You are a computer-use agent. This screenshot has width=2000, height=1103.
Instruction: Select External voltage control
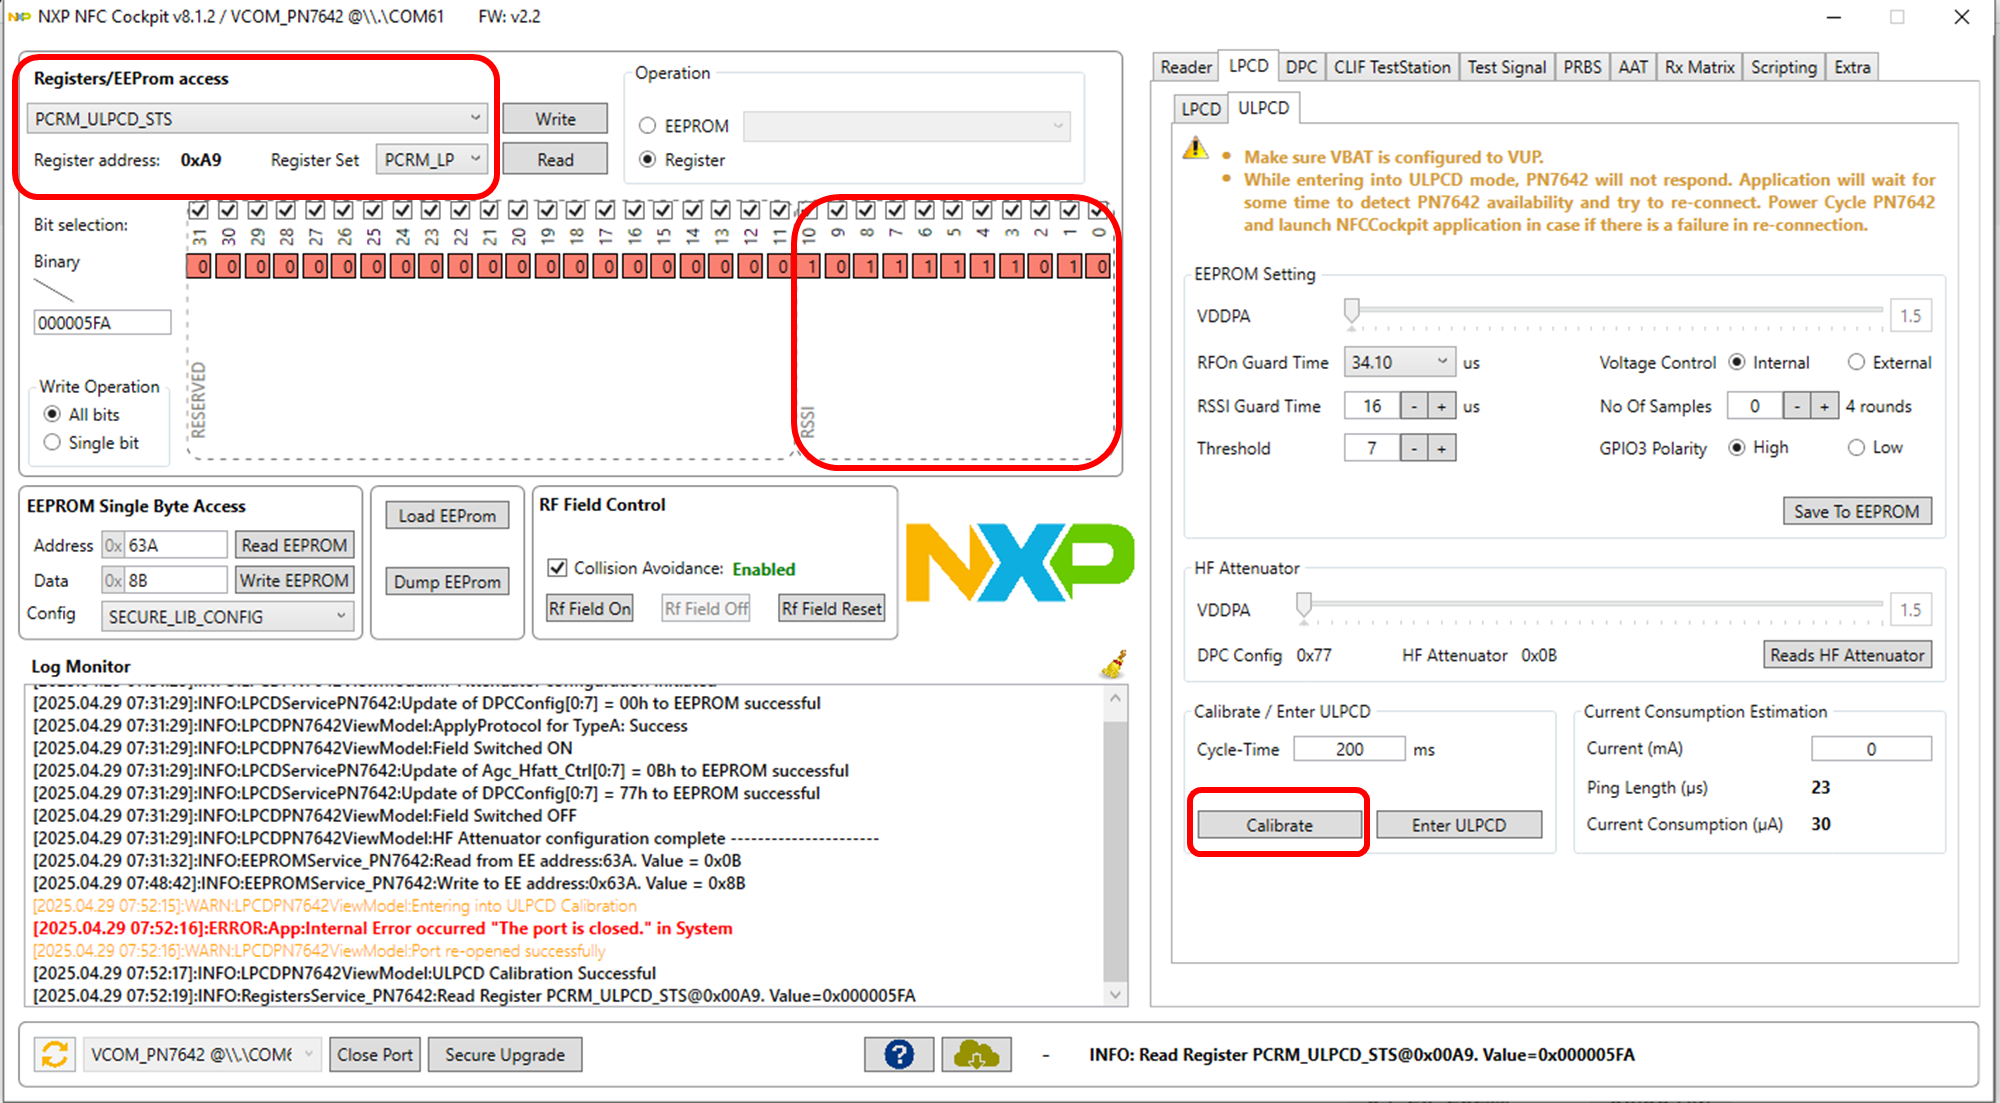click(1857, 362)
